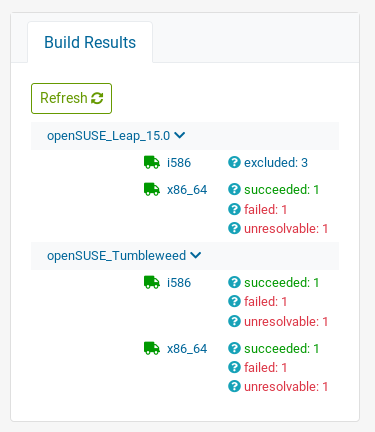Click truck icon for Tumbleweed i586
The height and width of the screenshot is (432, 375).
pyautogui.click(x=152, y=282)
